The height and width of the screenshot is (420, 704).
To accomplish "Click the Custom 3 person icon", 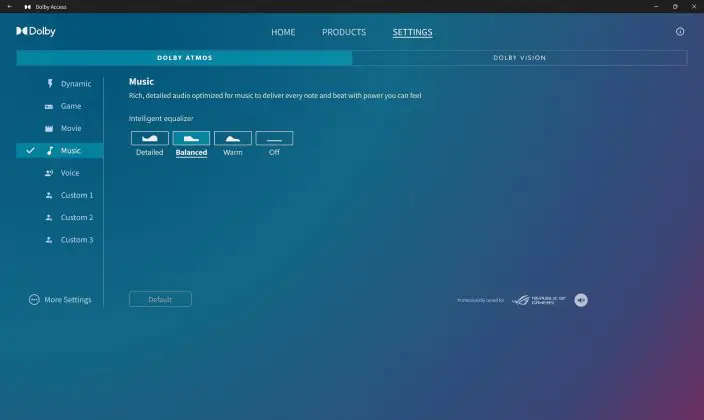I will click(49, 240).
